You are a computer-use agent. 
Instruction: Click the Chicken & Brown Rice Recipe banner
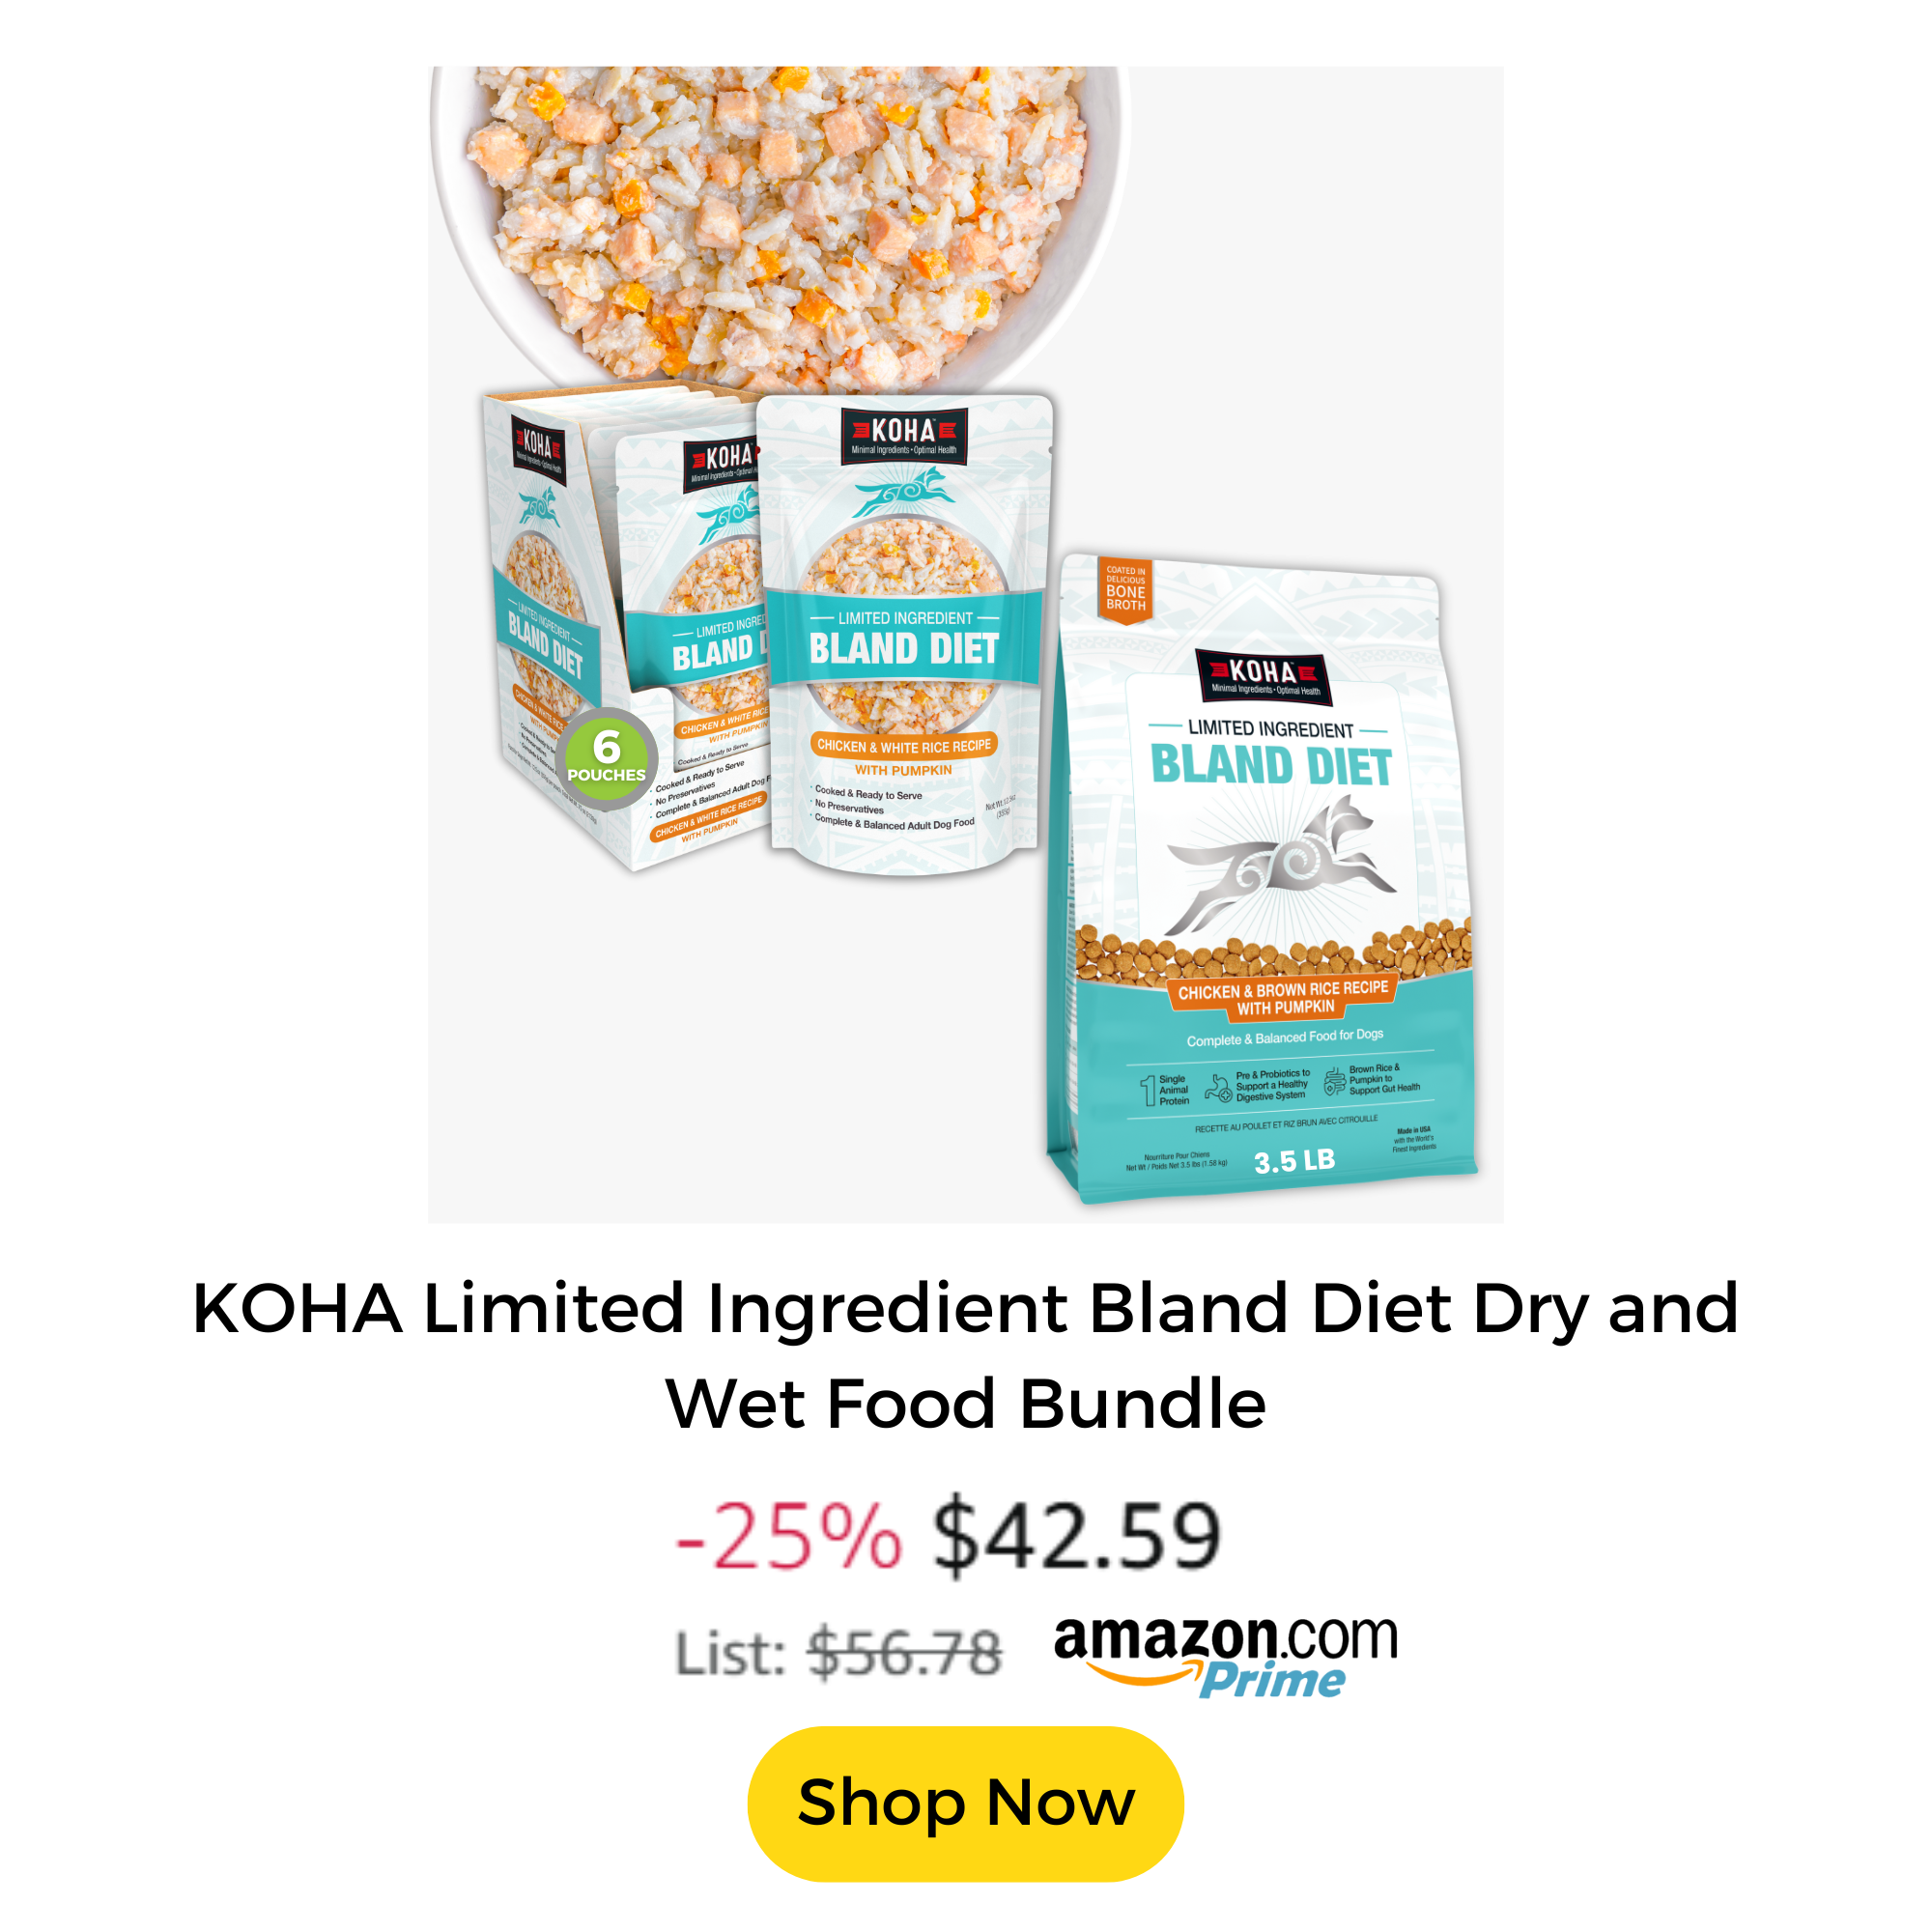point(1283,997)
